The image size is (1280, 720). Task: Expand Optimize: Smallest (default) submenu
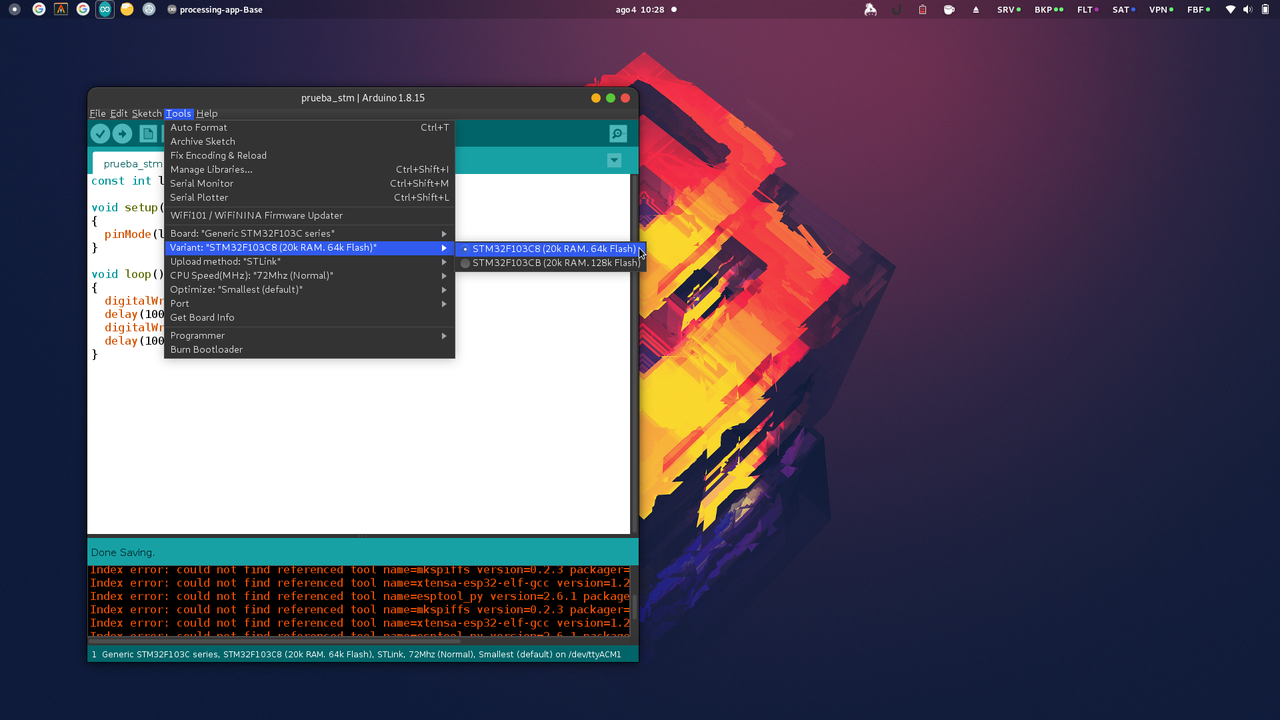pos(309,289)
